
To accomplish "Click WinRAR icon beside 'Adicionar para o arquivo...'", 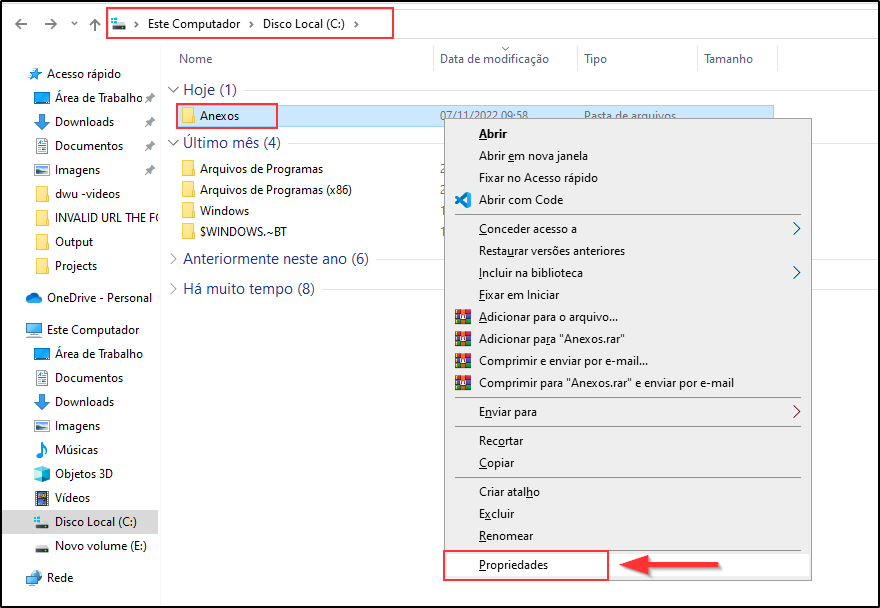I will 462,317.
